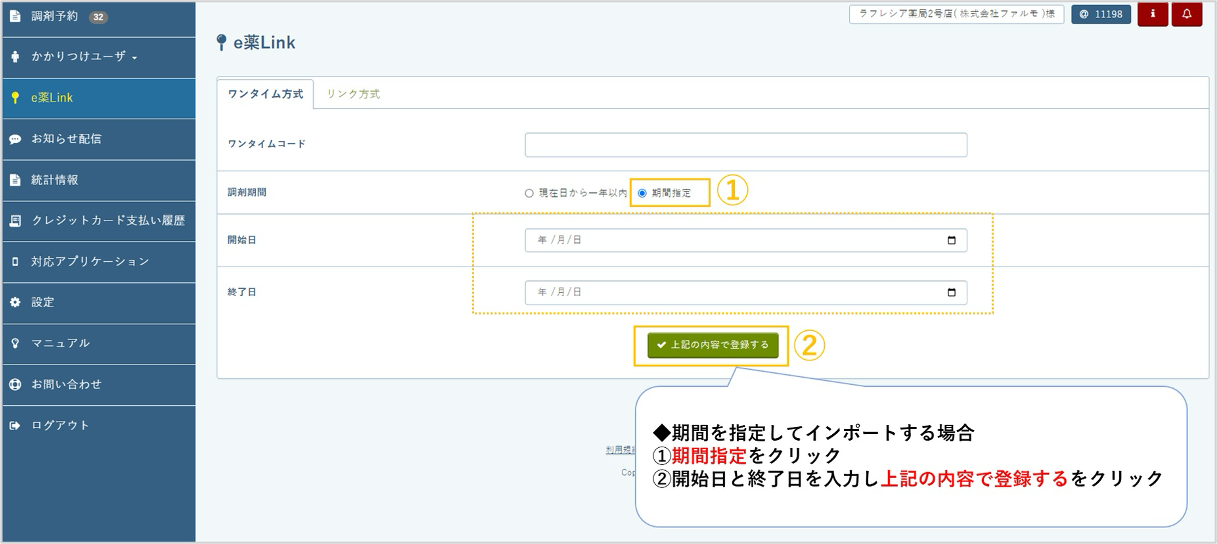
Task: Open the 開始日 calendar picker
Action: [x=951, y=240]
